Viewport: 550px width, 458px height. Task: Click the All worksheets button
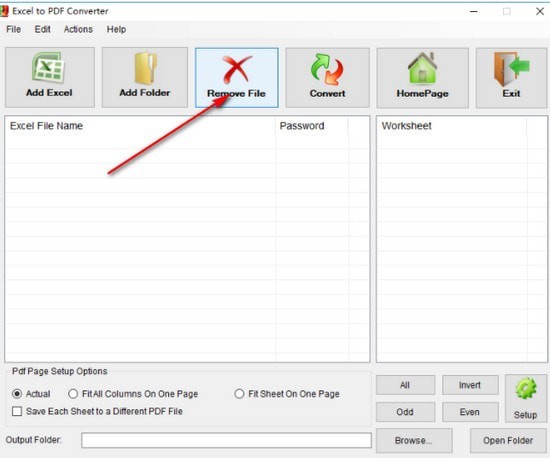[405, 385]
